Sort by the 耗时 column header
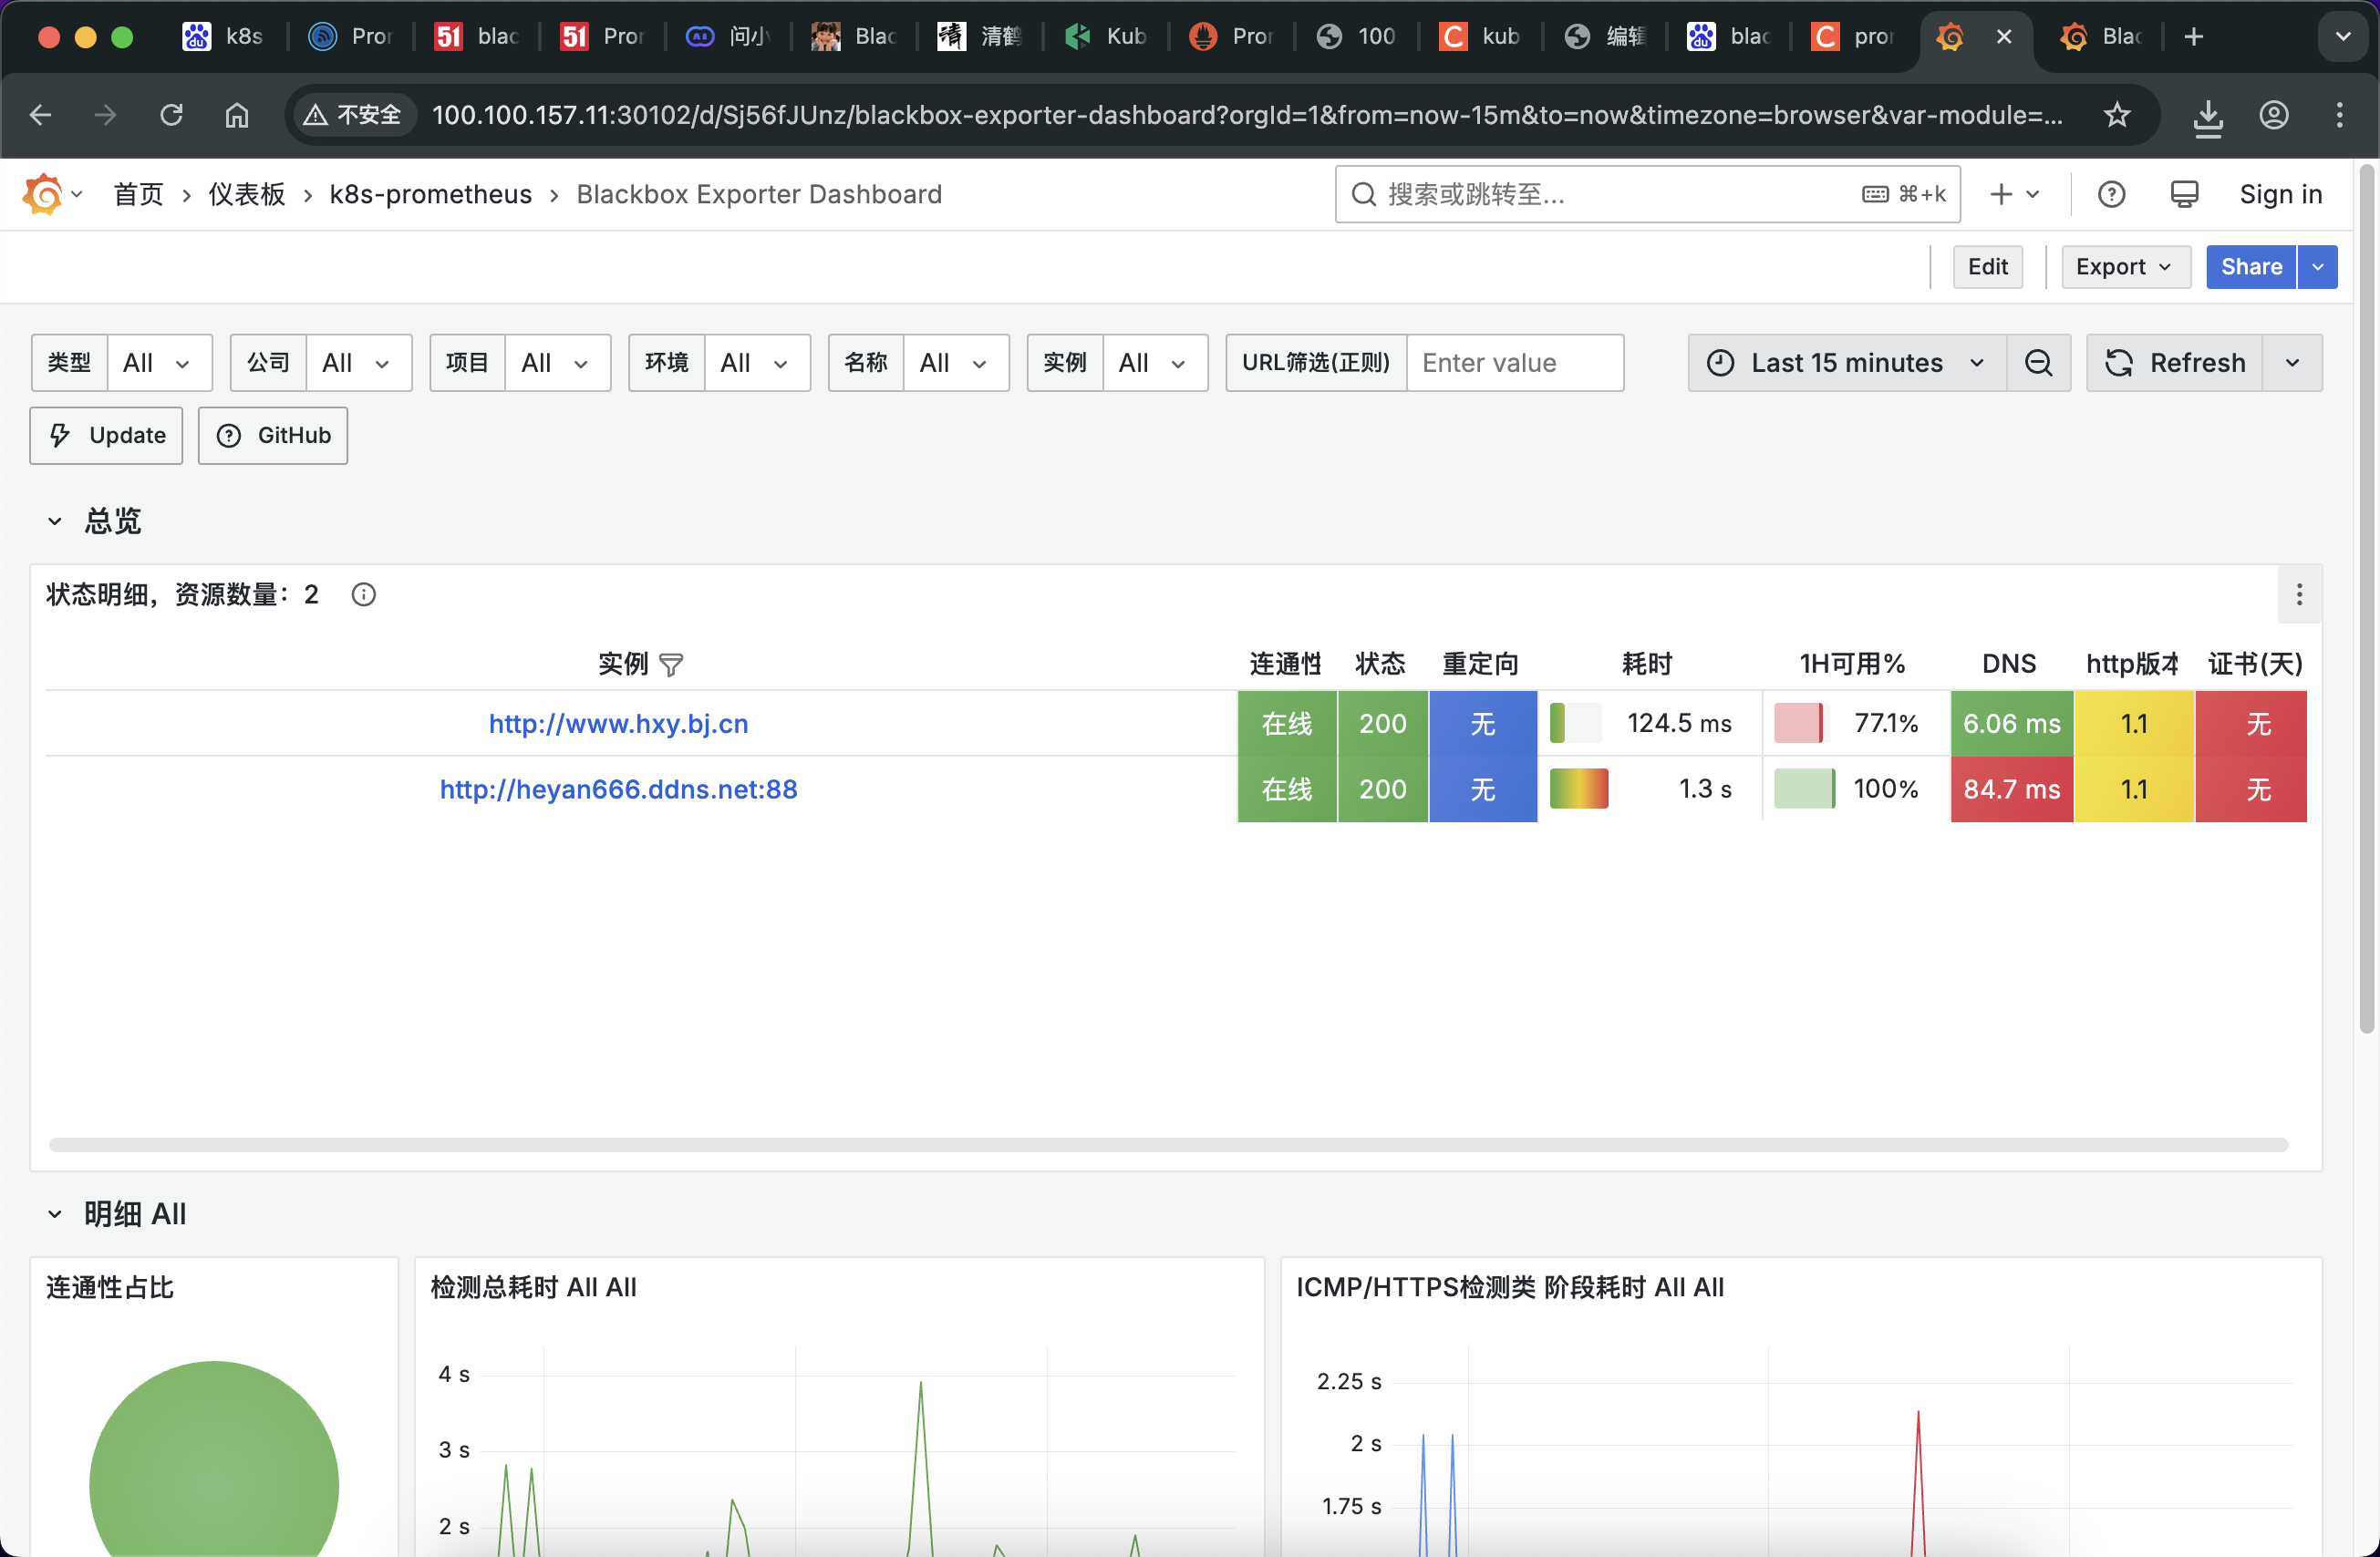This screenshot has width=2380, height=1557. 1647,665
